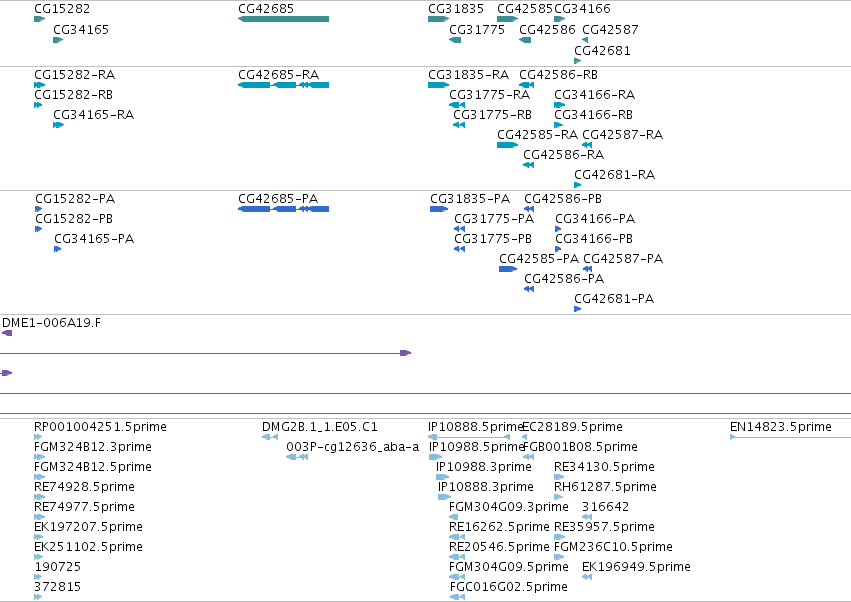Select transcript CG15282-RB label
Screen dimensions: 851x602
73,95
